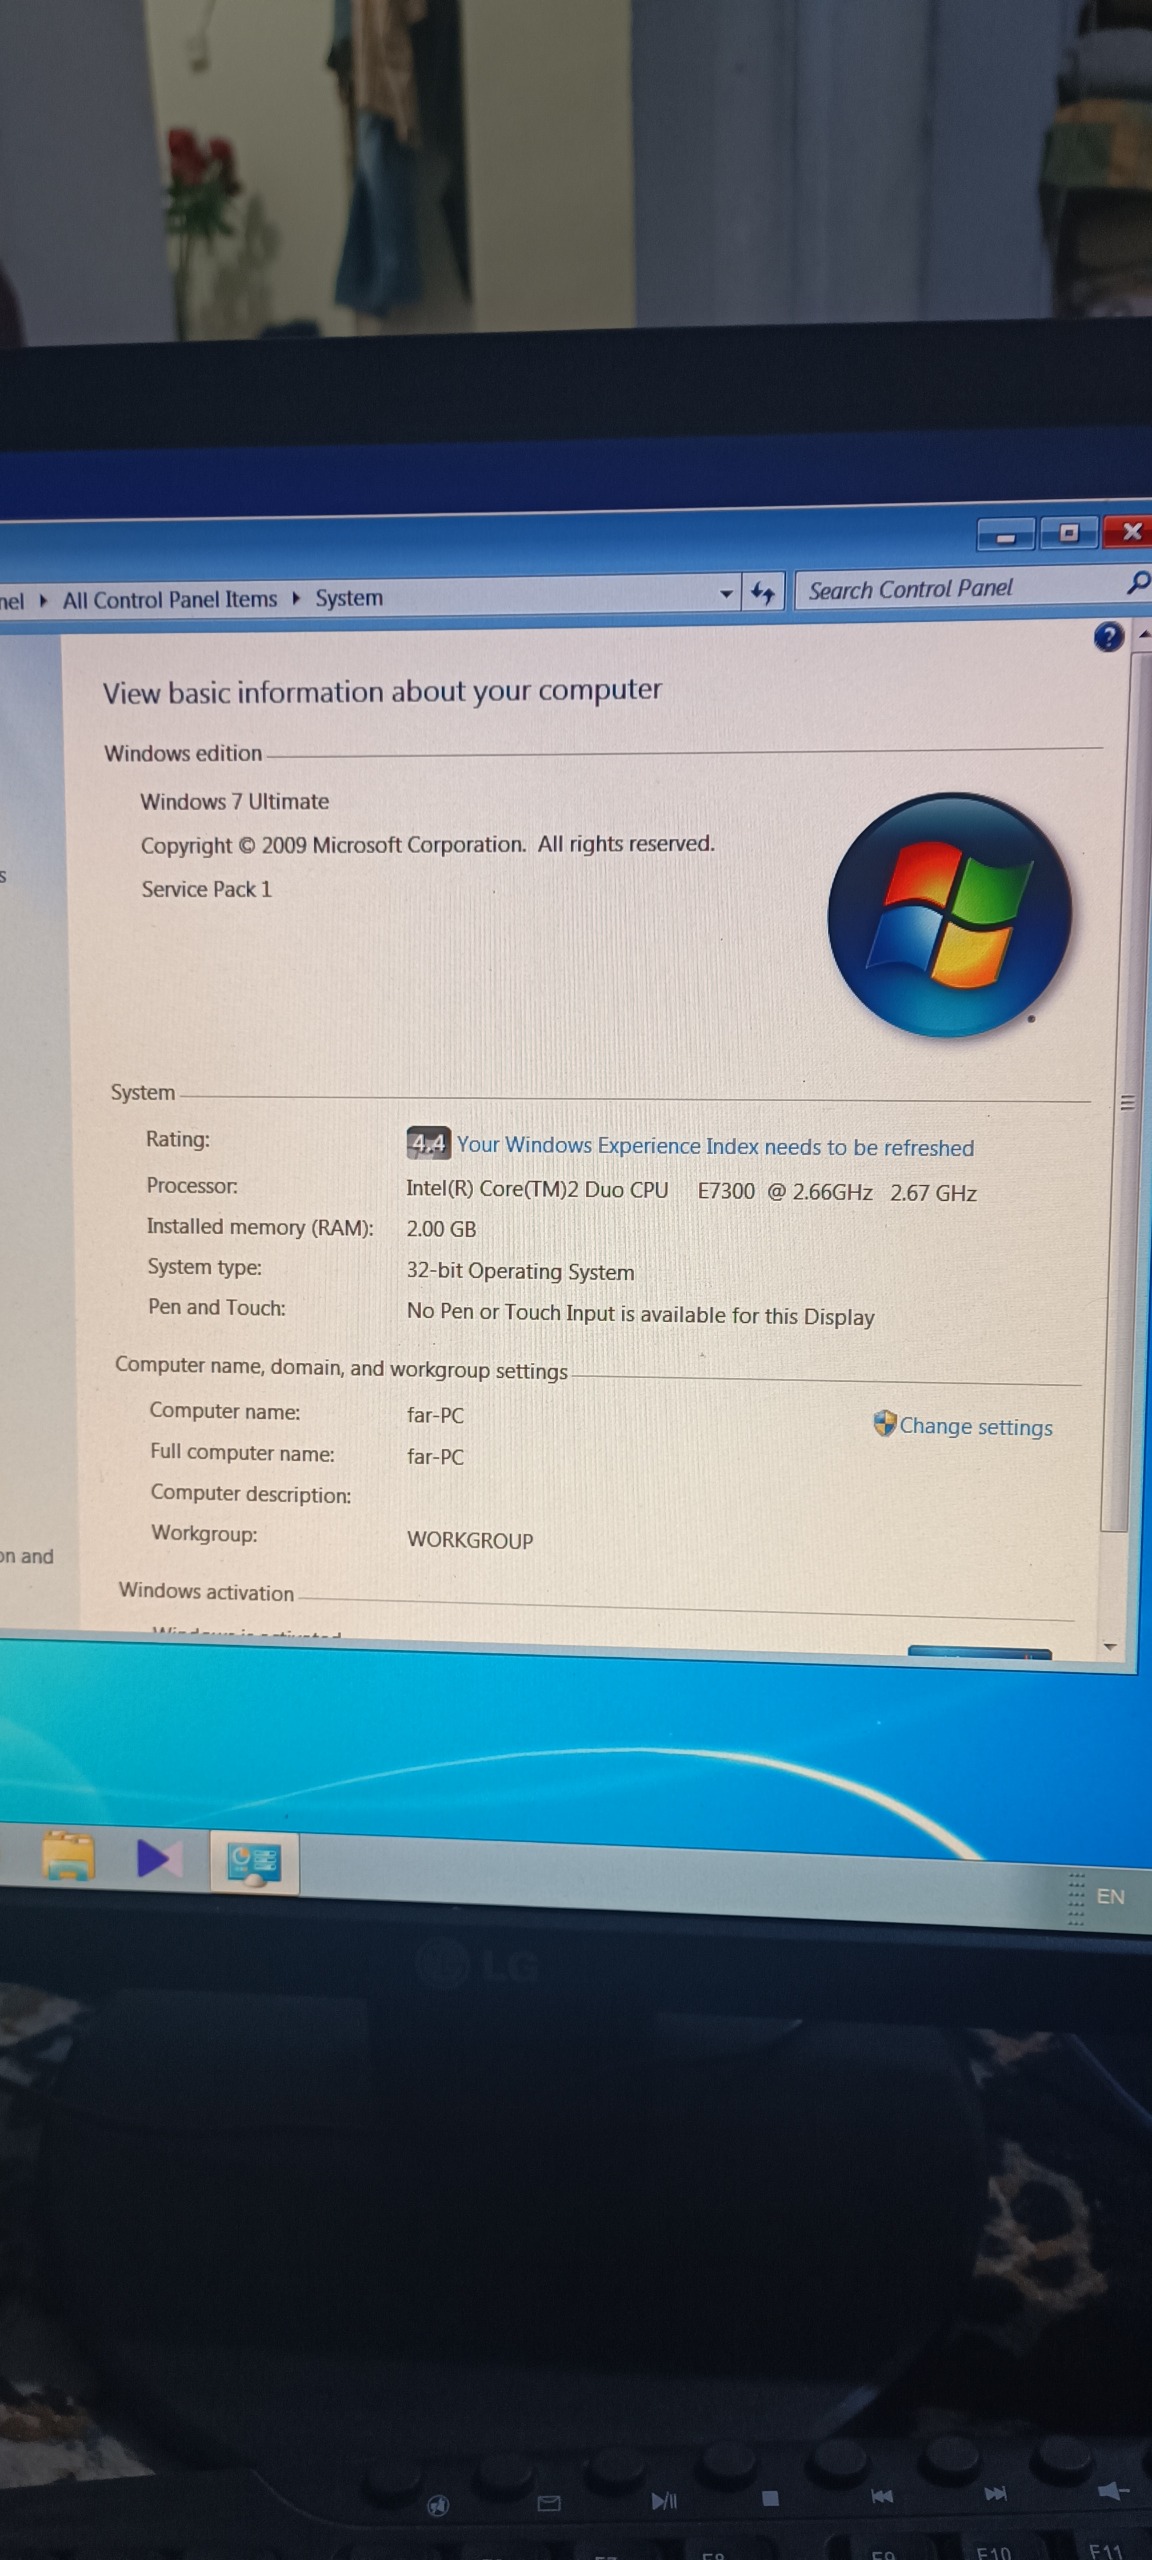Click the No Pen or Touch Input text
Screen dimensions: 1152x2560
point(640,1314)
